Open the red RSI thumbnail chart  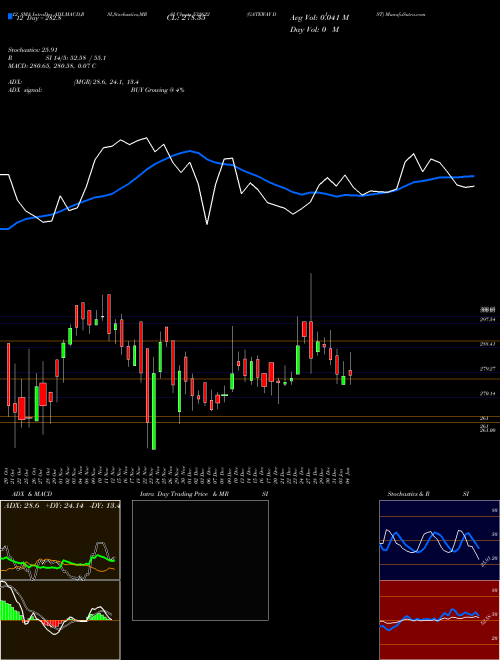pyautogui.click(x=439, y=620)
